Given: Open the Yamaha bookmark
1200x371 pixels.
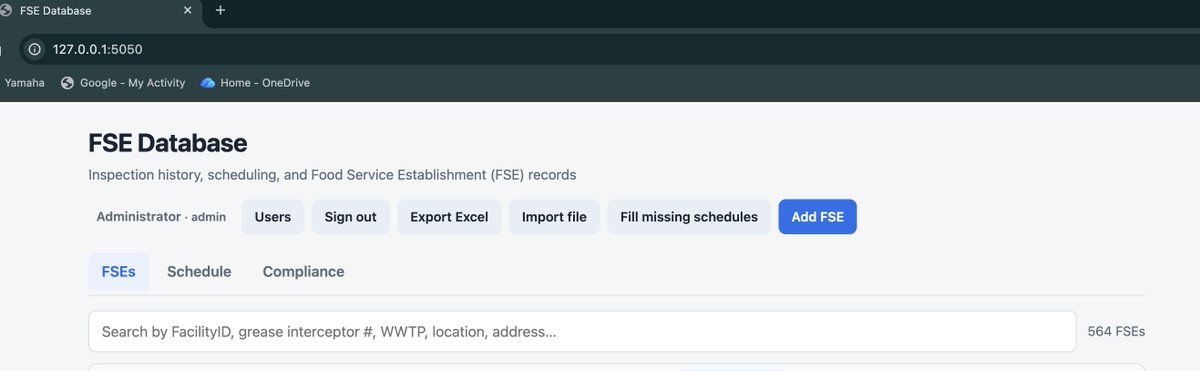Looking at the screenshot, I should click(24, 83).
